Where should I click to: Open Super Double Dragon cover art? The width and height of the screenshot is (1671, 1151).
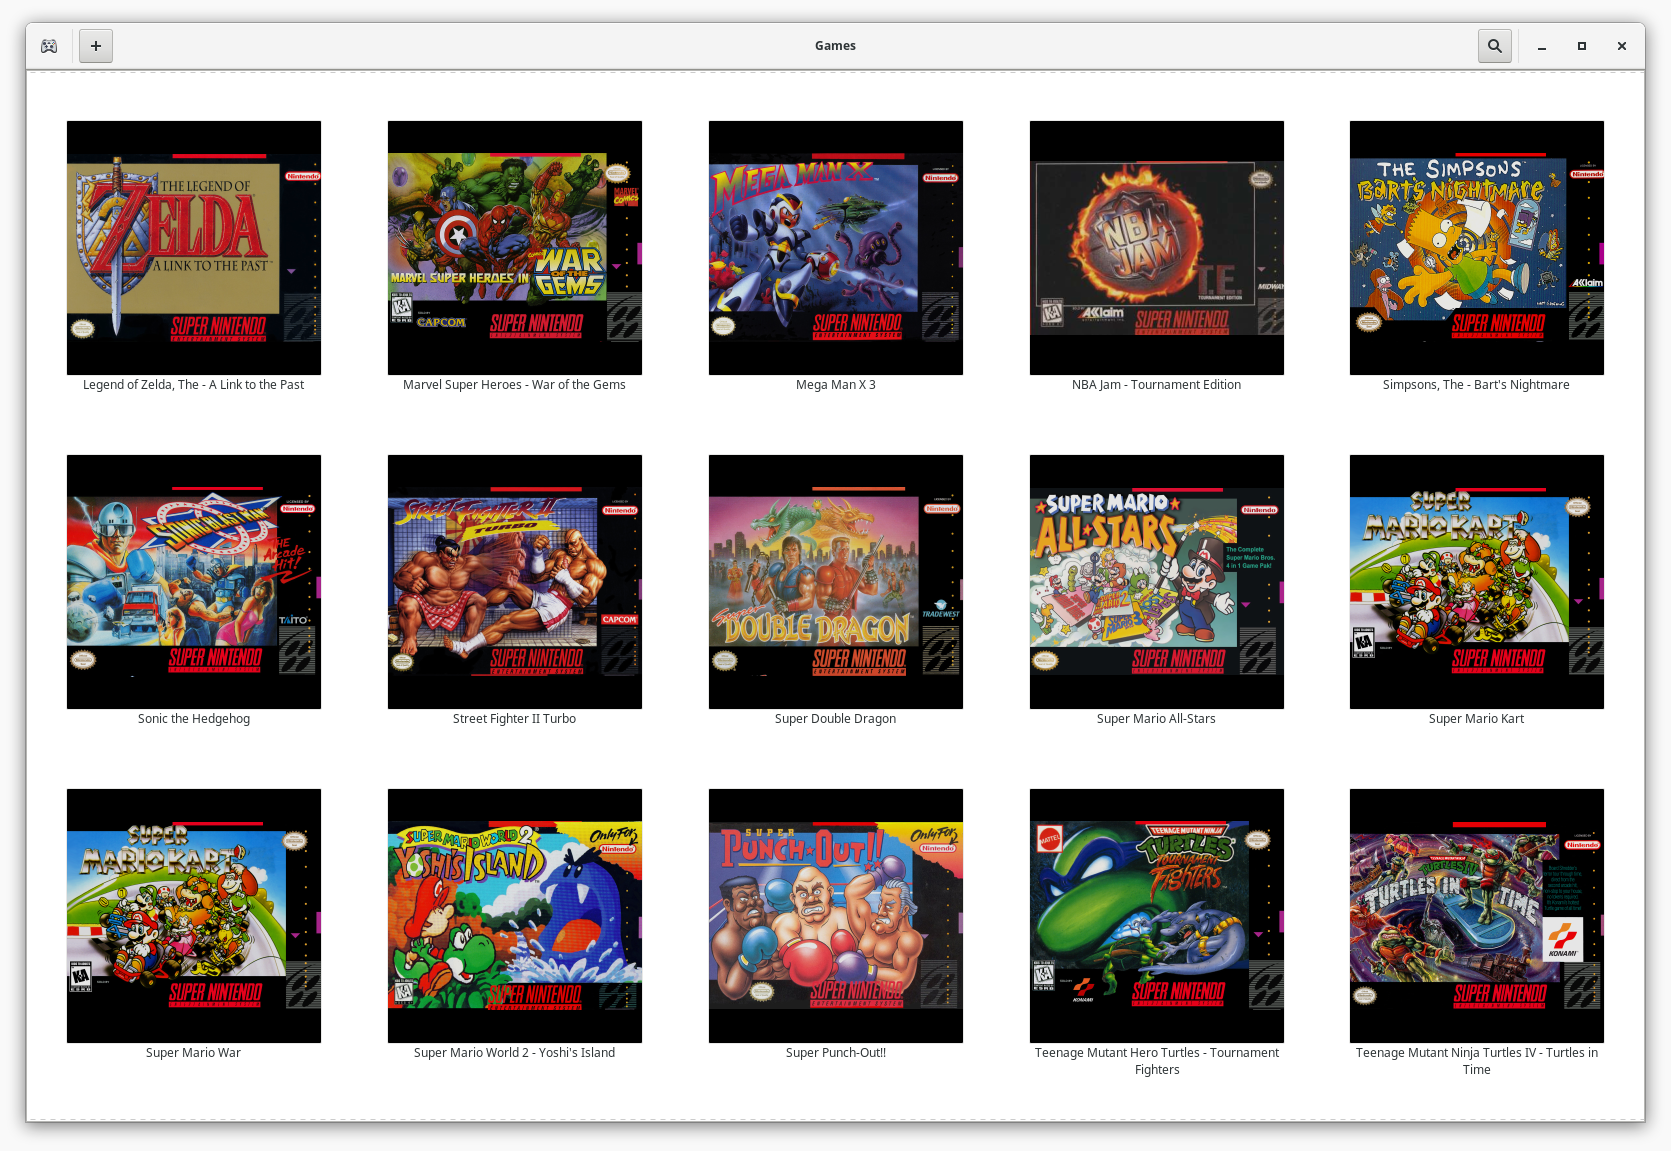(x=836, y=582)
